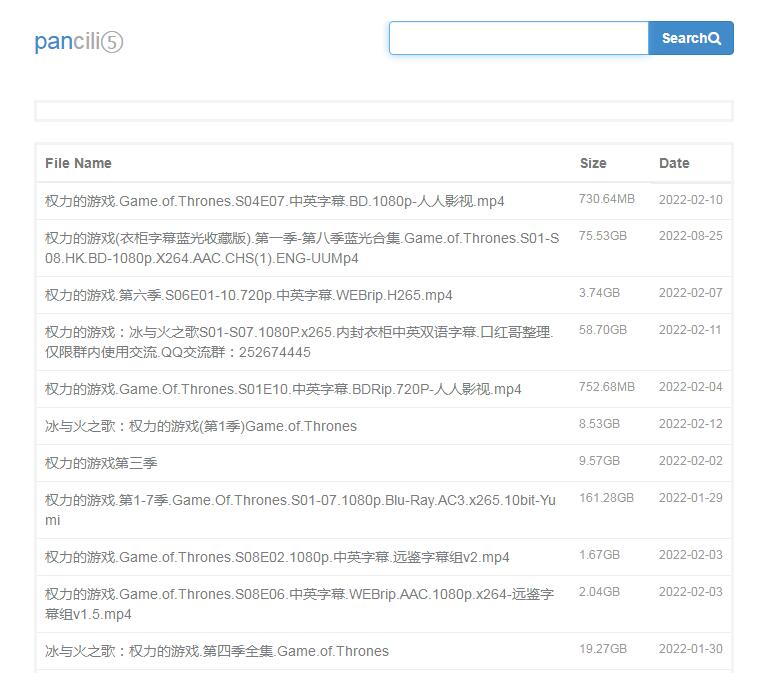Open the S01-S08 HK BD-1080p collection entry
The image size is (772, 673).
point(301,248)
